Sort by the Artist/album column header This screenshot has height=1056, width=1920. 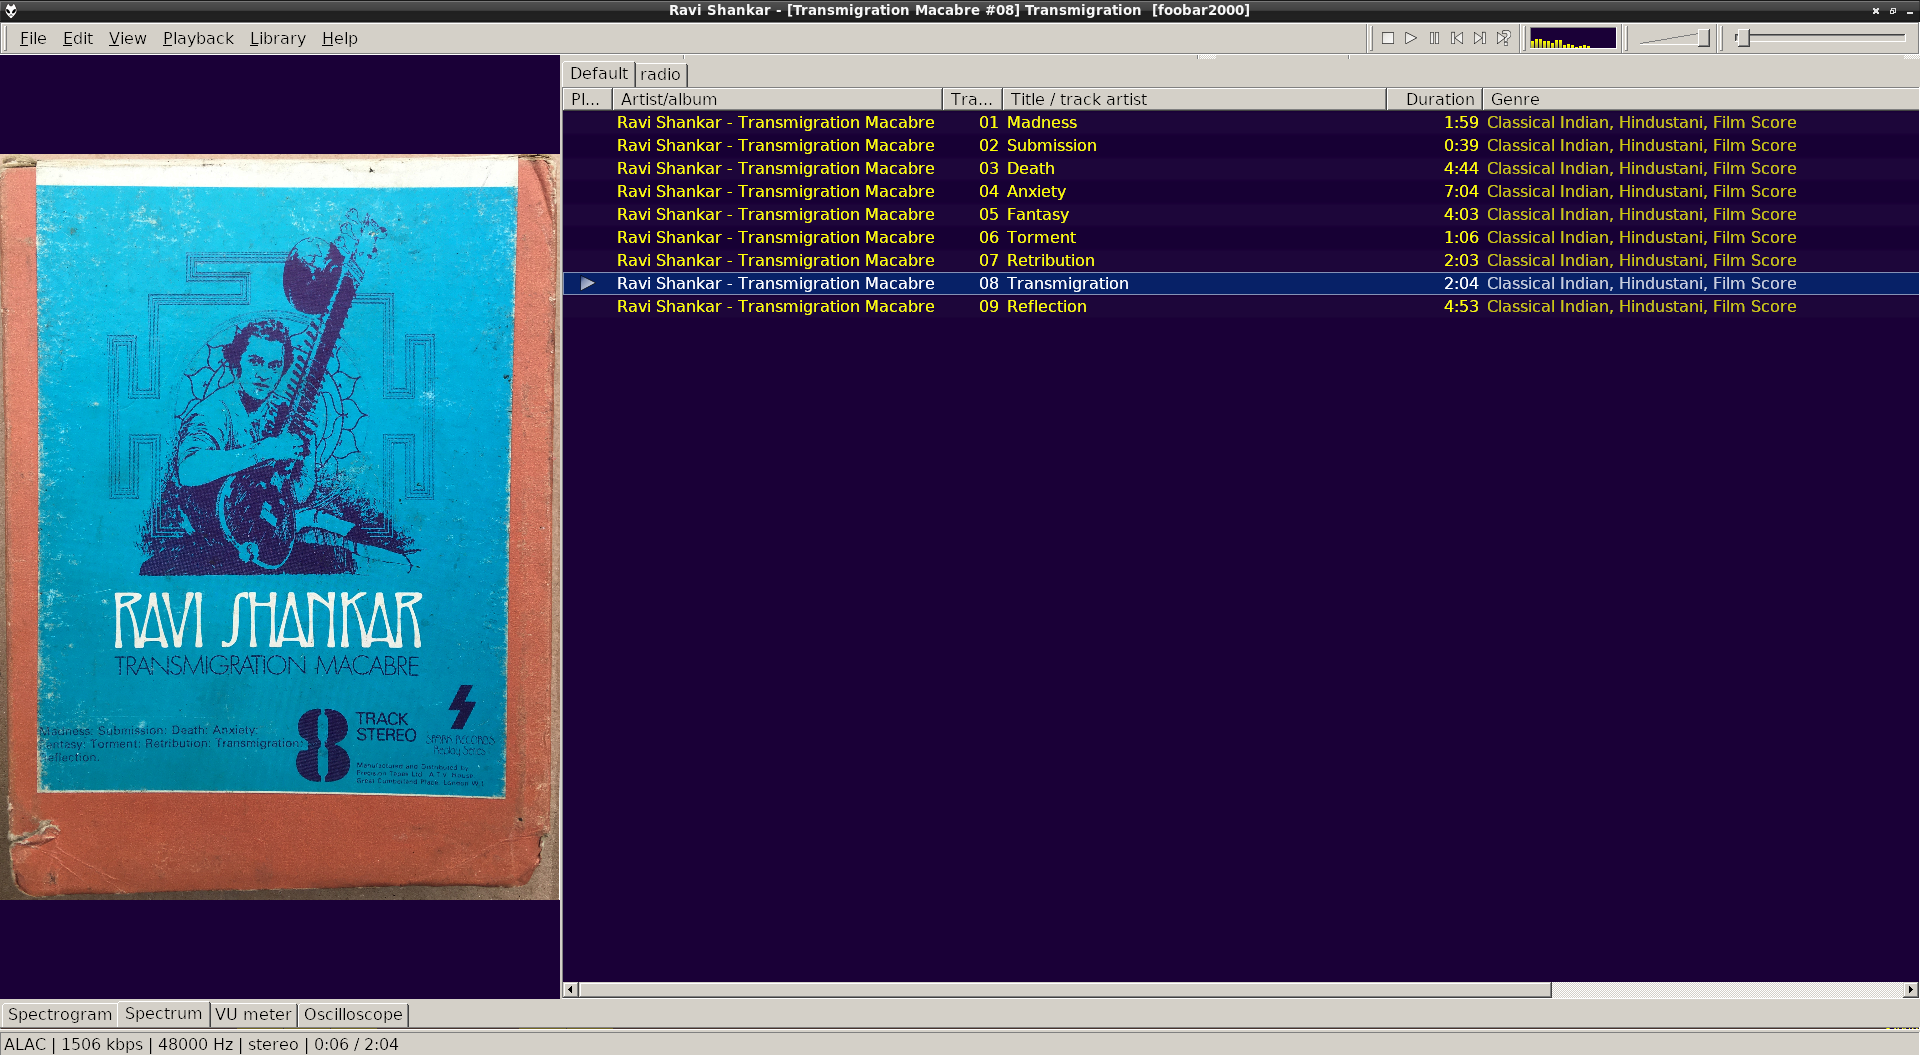click(777, 99)
